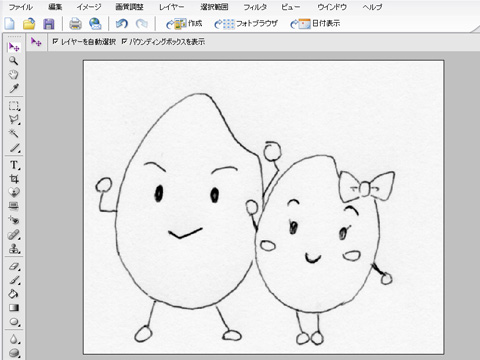
Task: Click Move tool icon in options bar
Action: point(36,42)
